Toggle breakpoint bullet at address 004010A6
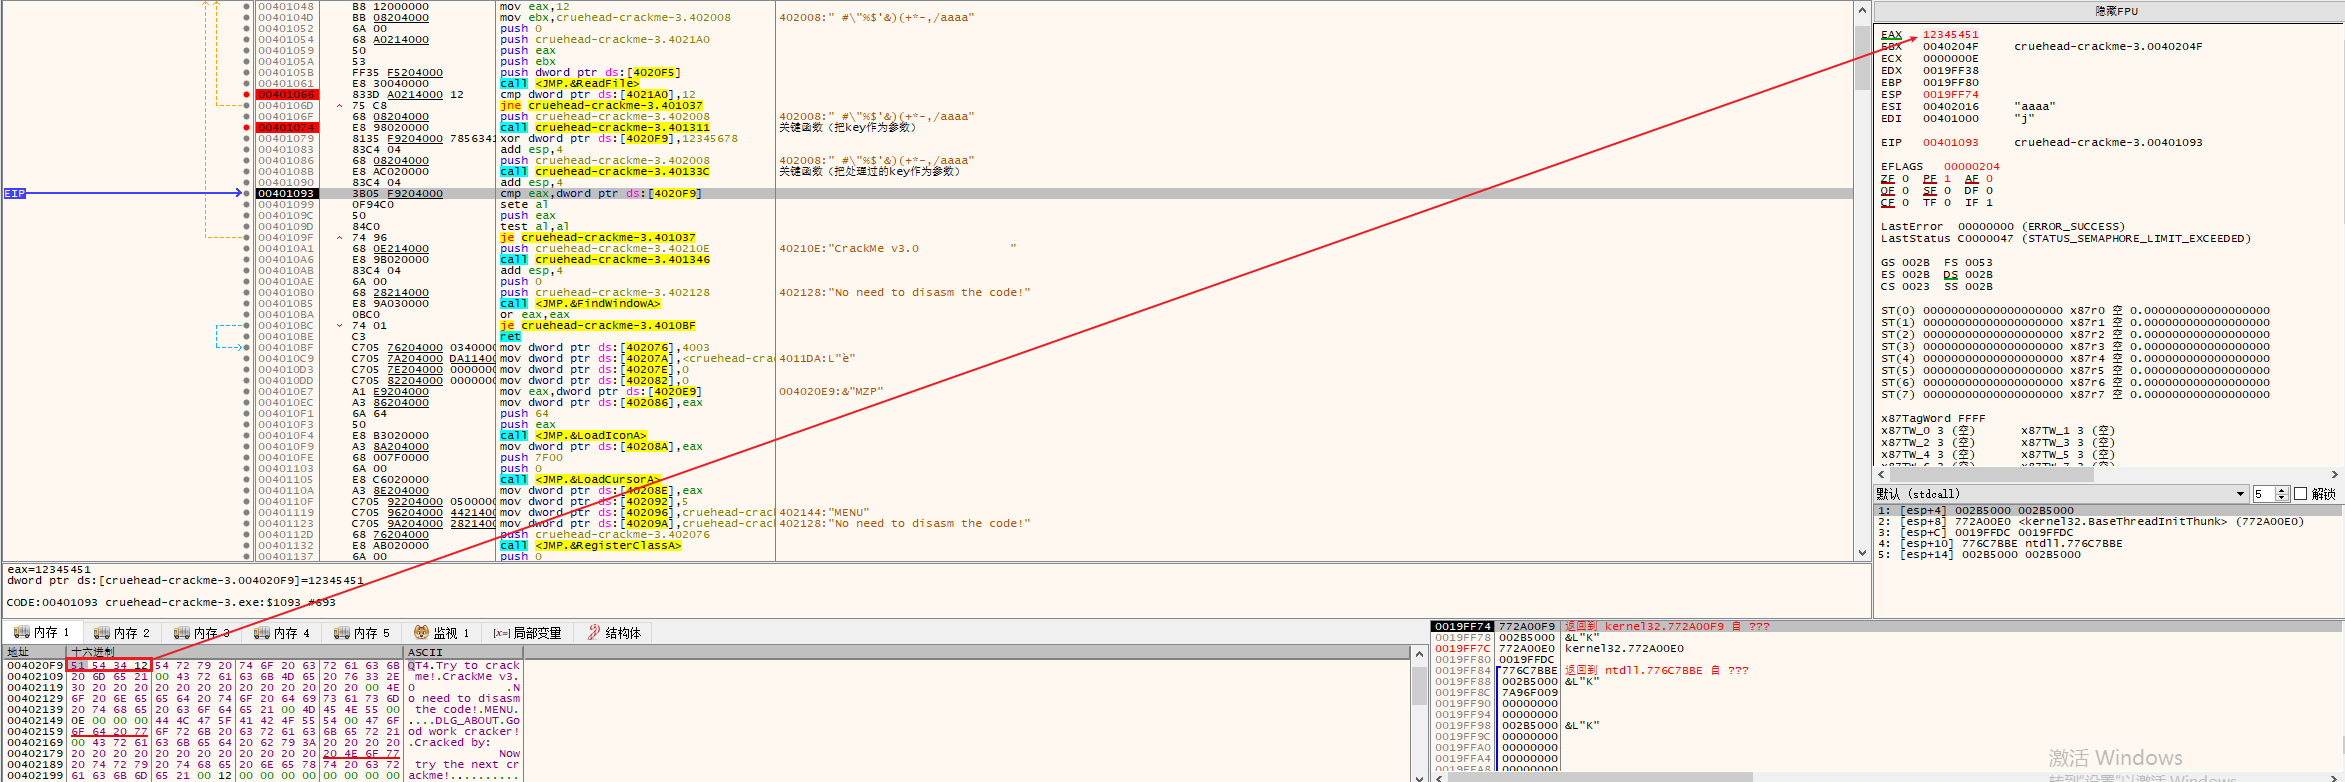The height and width of the screenshot is (782, 2345). [247, 260]
